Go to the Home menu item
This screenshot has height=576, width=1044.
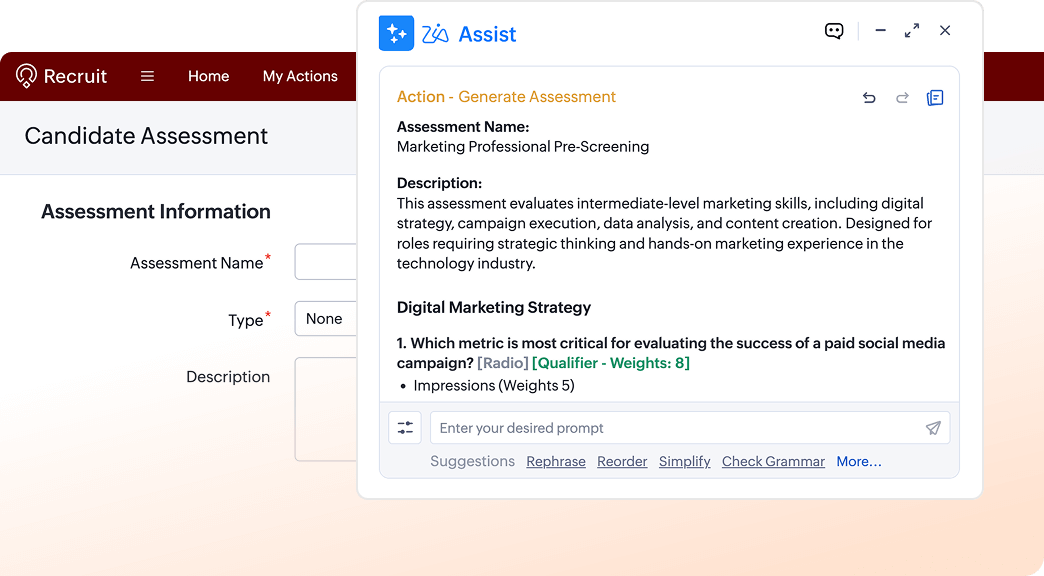coord(208,76)
